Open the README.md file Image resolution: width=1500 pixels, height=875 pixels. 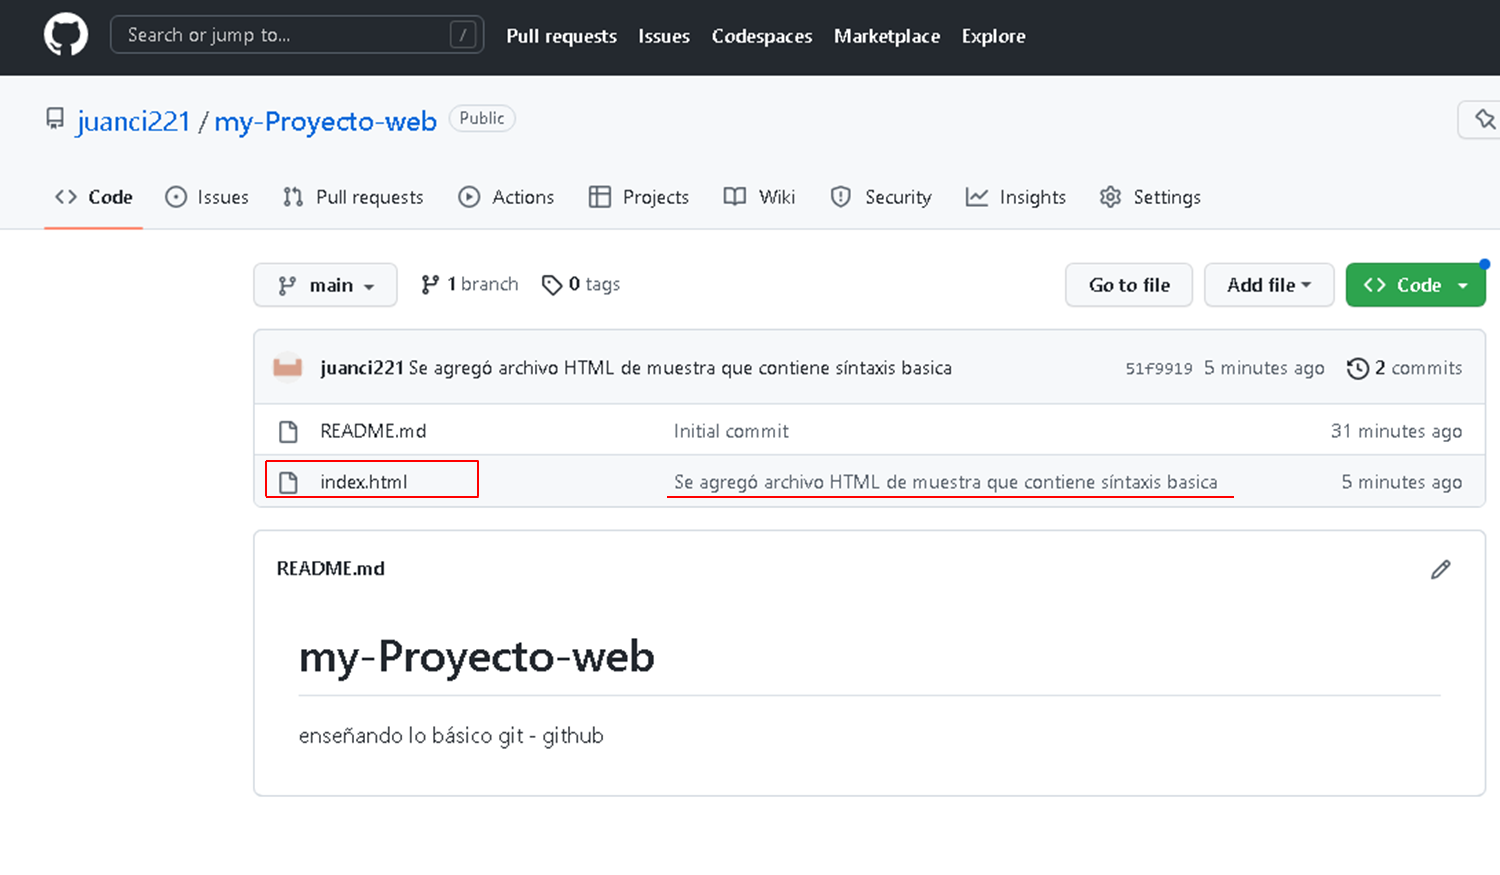[373, 431]
